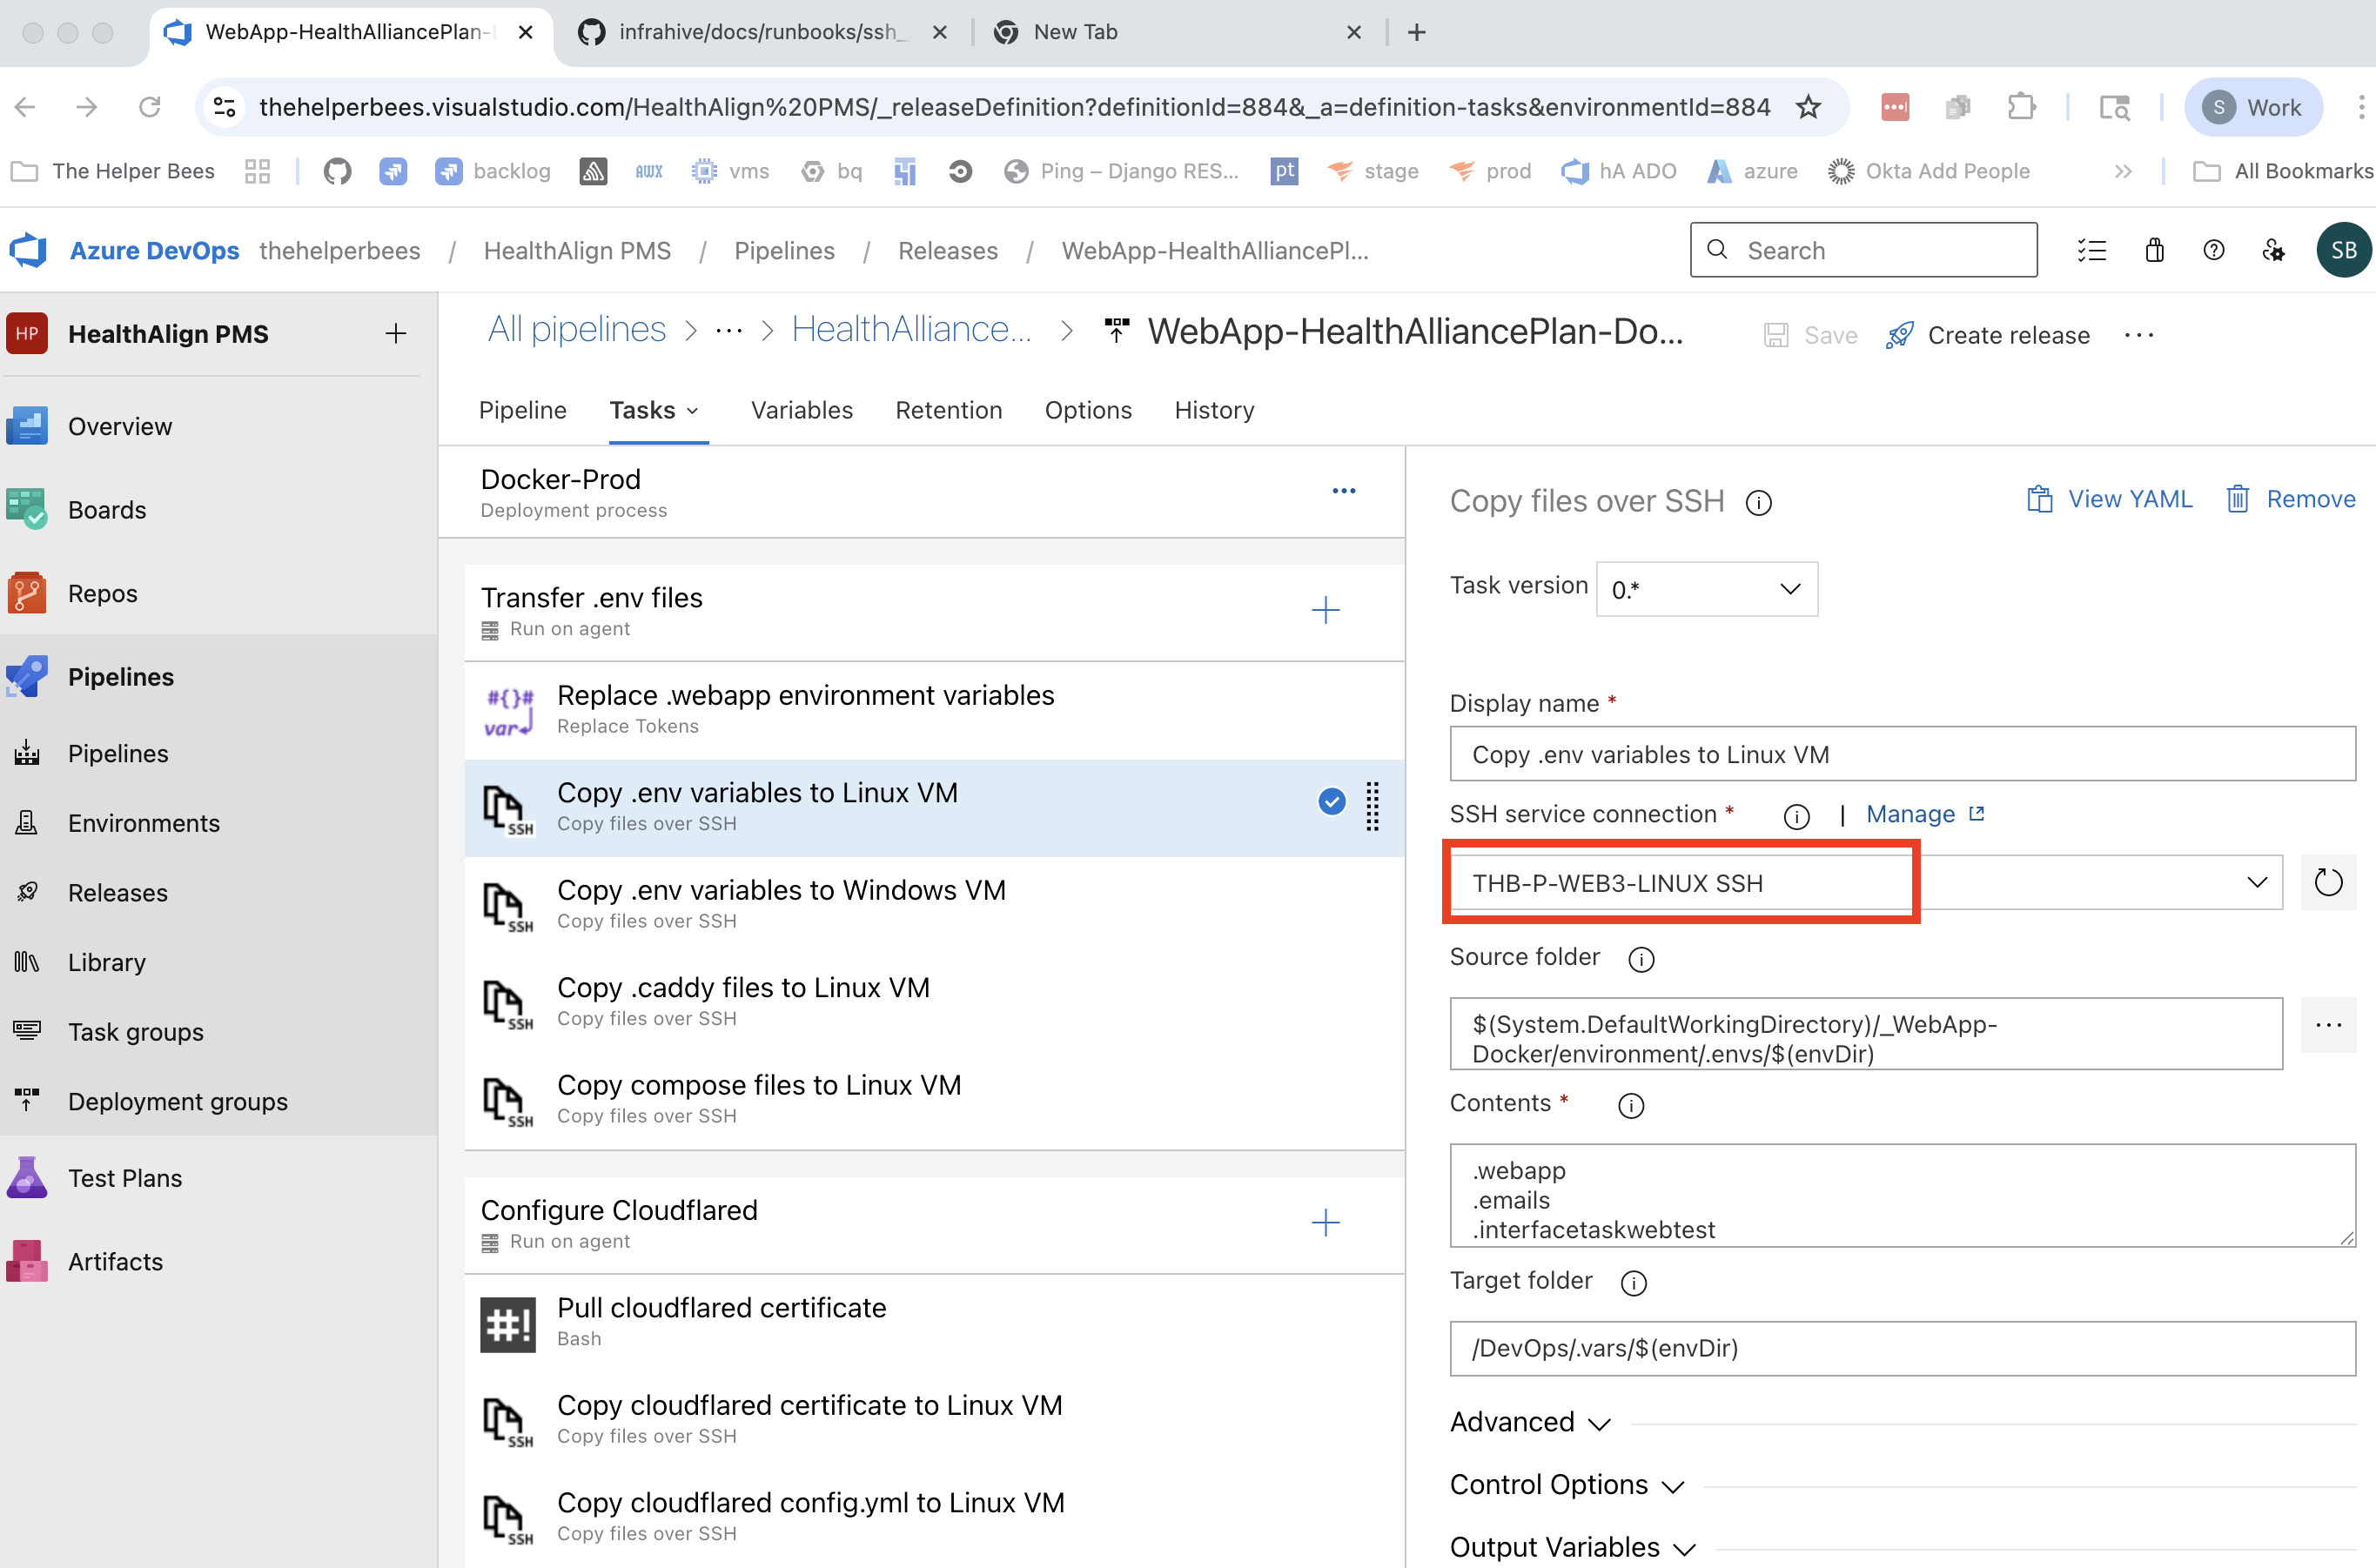Click the View YAML icon

coord(2039,498)
